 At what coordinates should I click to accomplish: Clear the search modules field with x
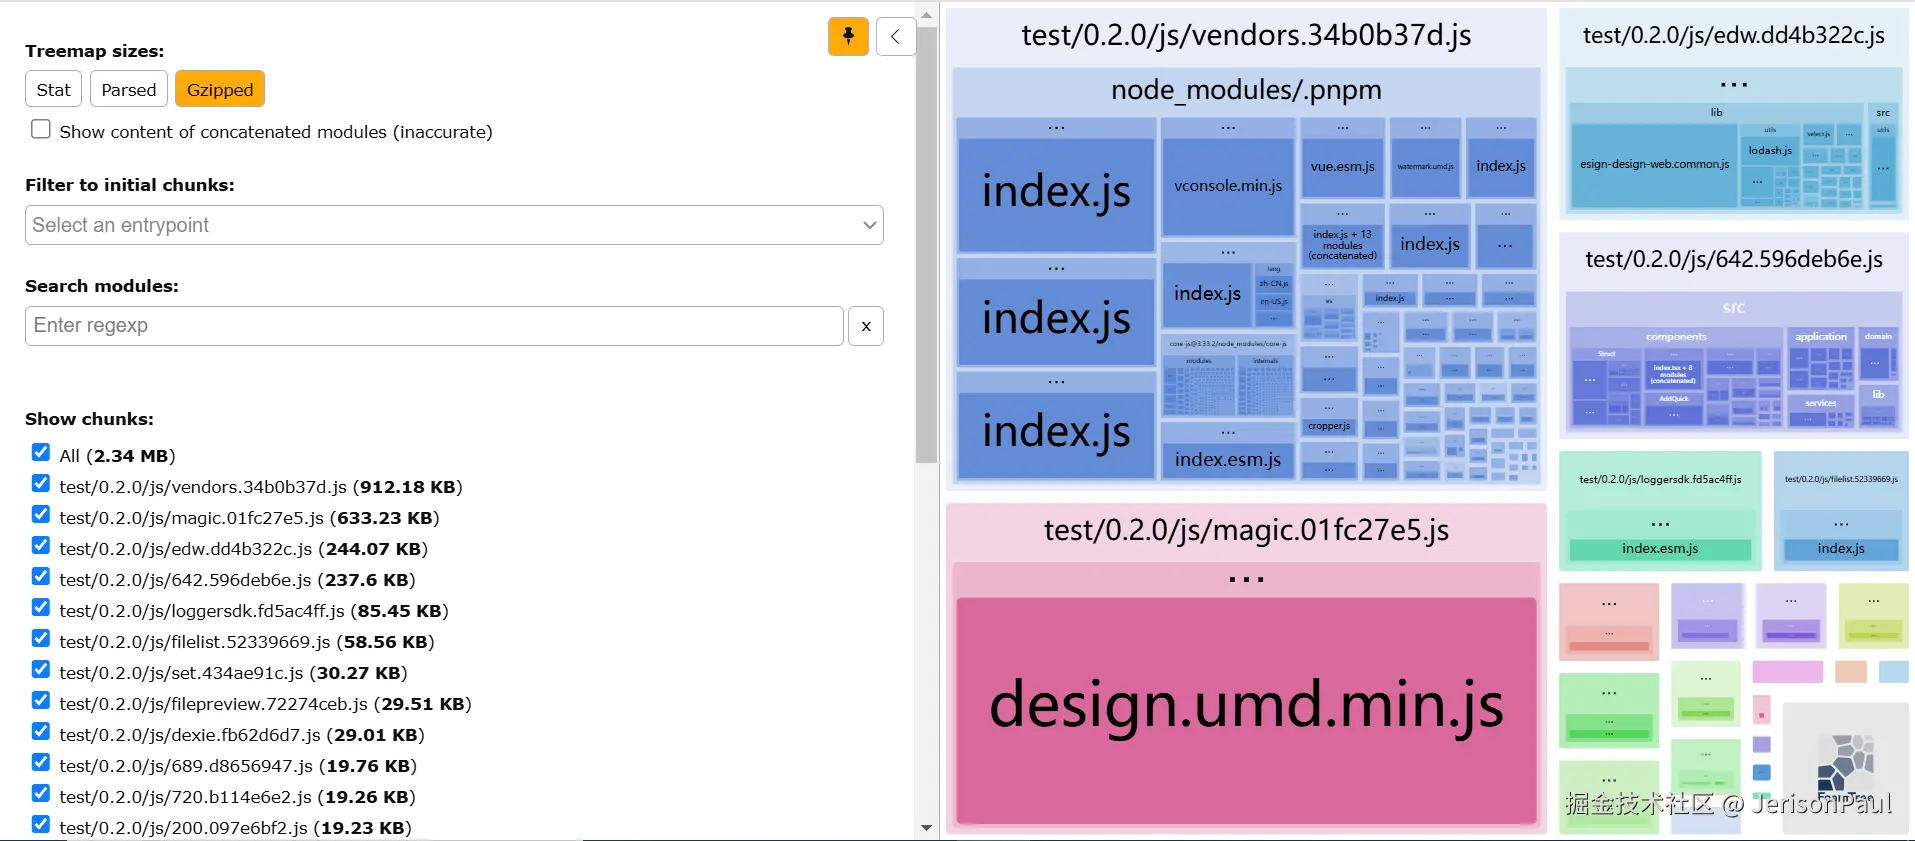click(x=866, y=326)
